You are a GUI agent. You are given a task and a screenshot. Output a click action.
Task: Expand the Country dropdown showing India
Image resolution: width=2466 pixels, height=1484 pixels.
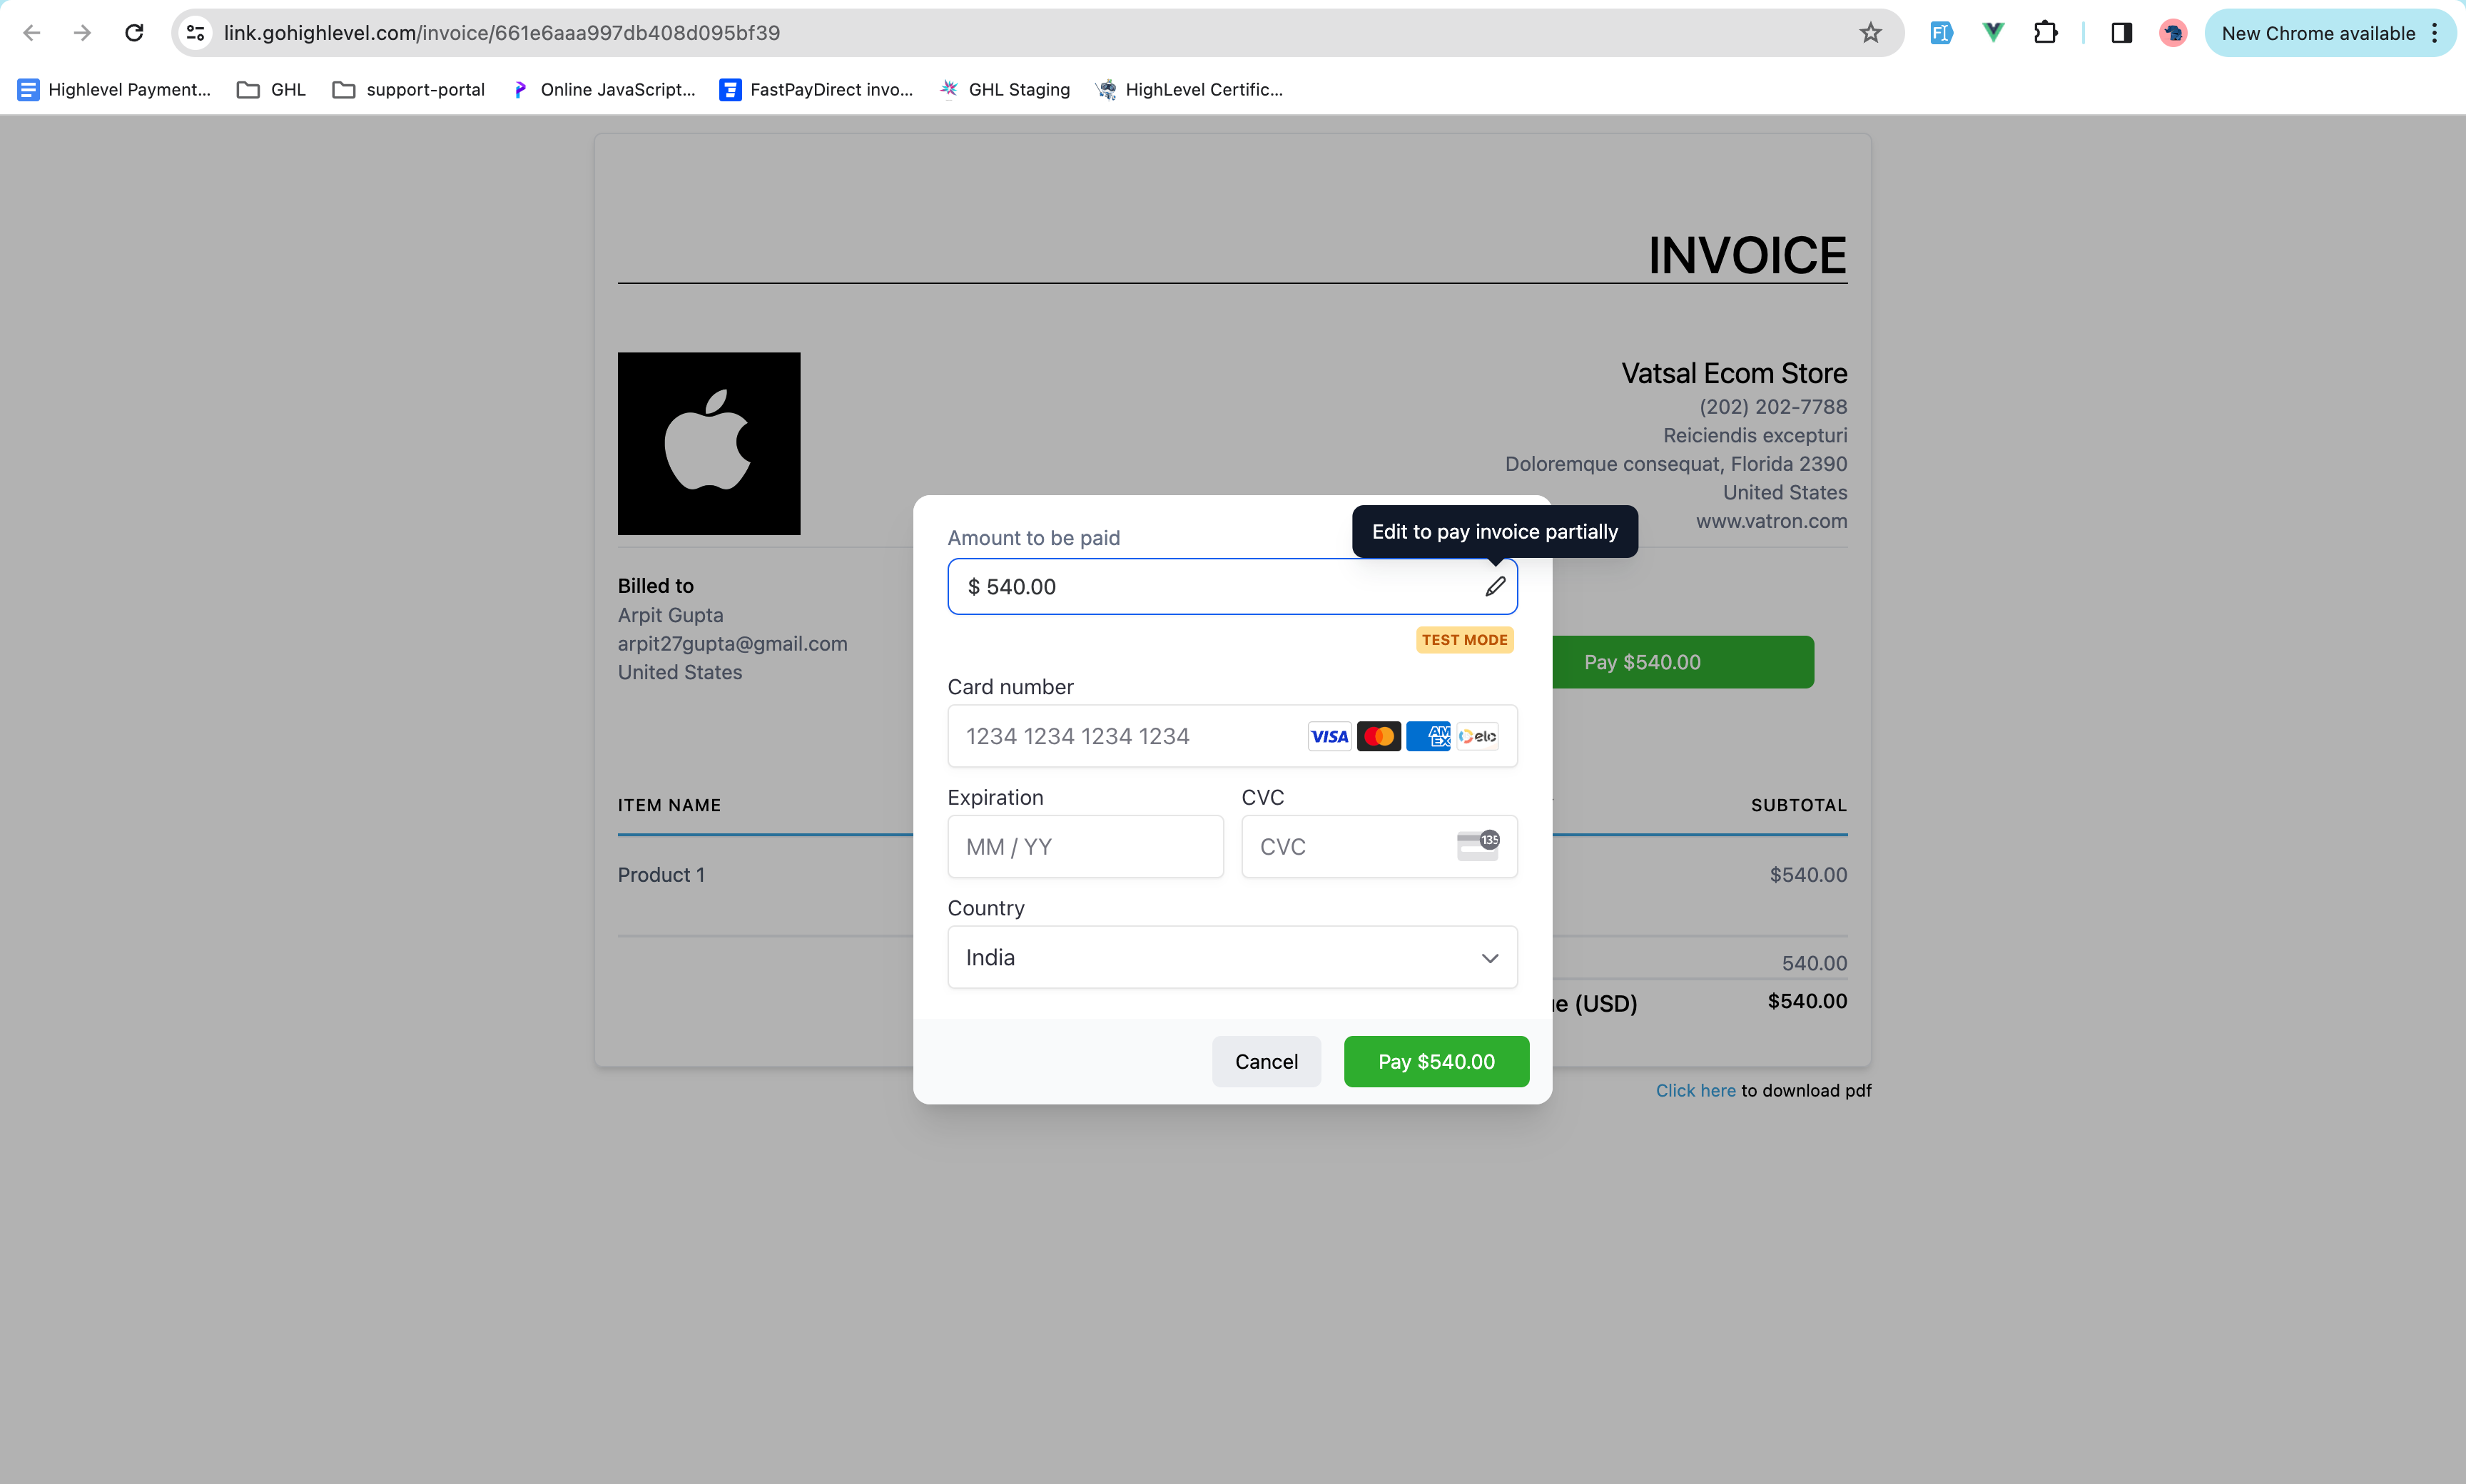(x=1231, y=957)
